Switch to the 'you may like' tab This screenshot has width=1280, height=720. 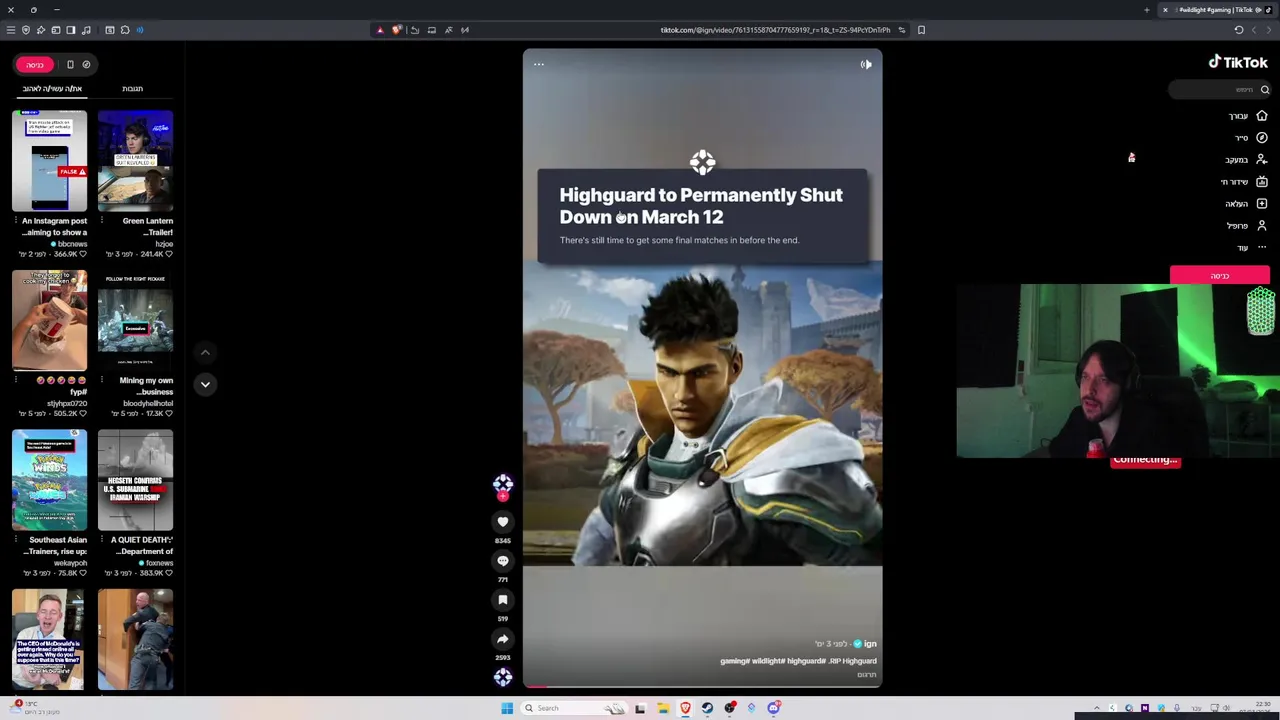(x=52, y=89)
